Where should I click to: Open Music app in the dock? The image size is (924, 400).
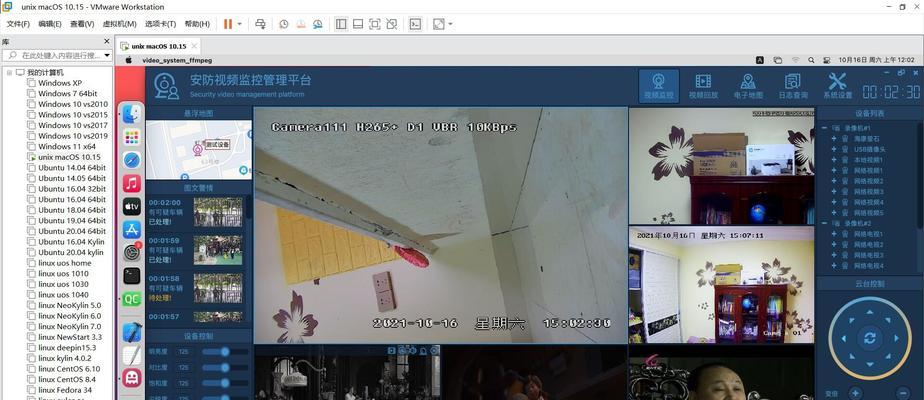[132, 183]
